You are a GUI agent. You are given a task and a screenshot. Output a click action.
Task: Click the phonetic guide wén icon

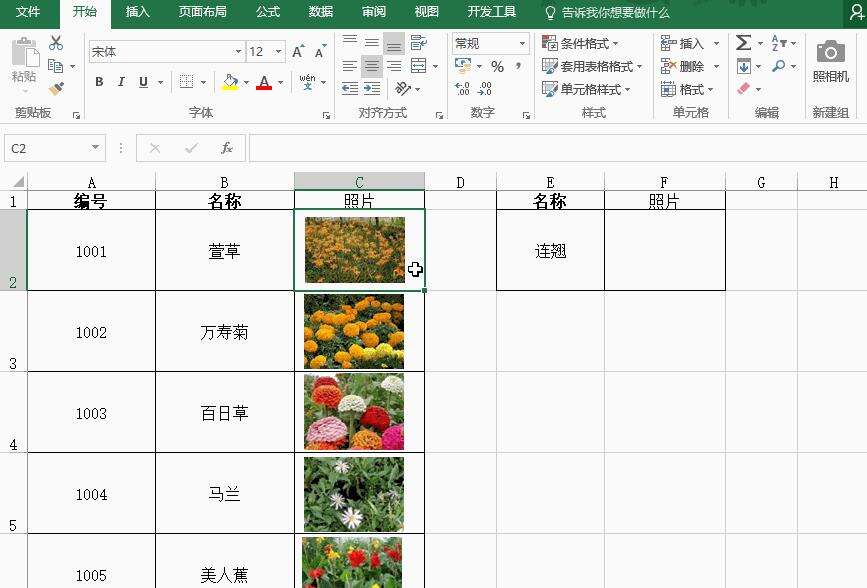point(307,82)
